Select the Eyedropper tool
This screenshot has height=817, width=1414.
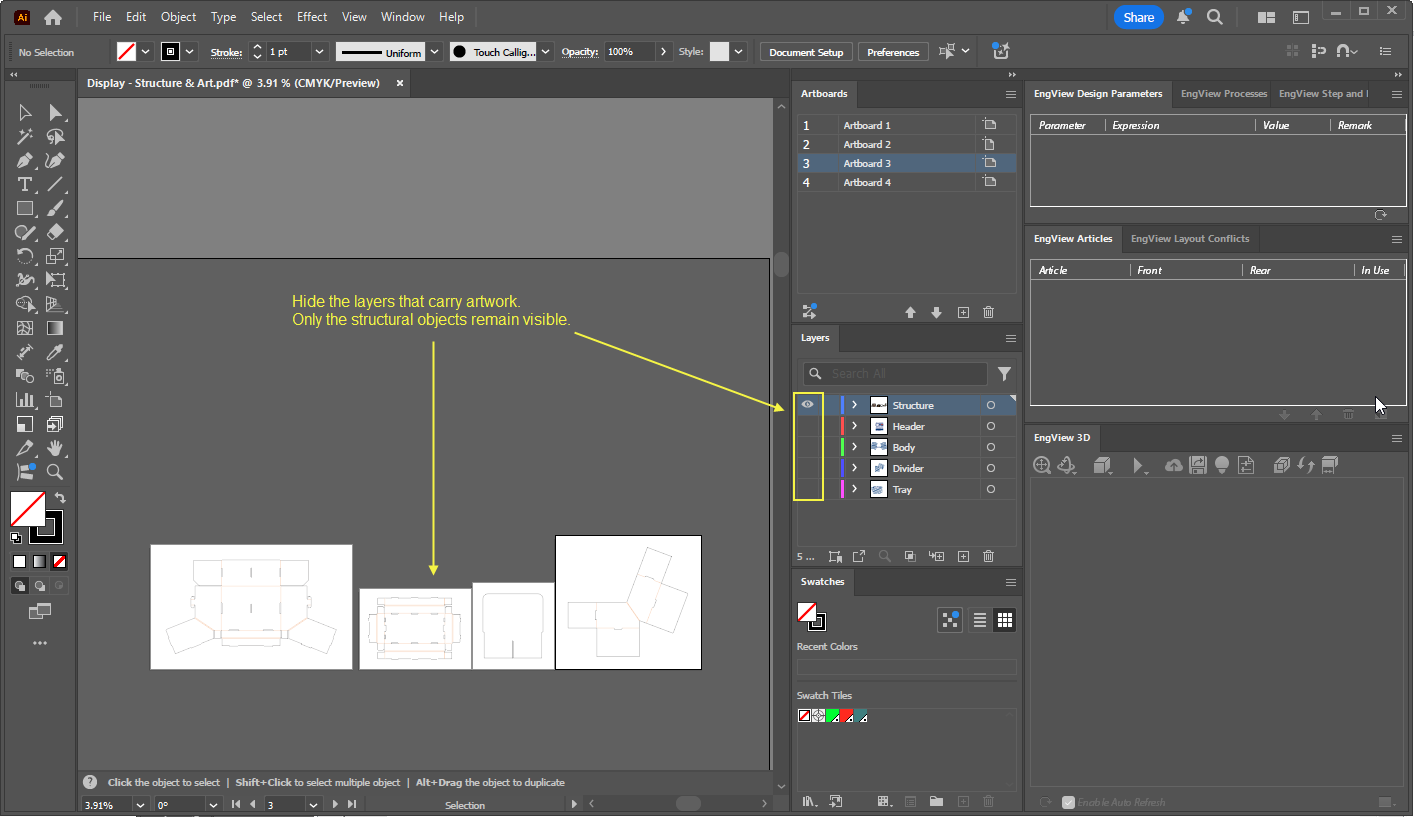[x=56, y=352]
